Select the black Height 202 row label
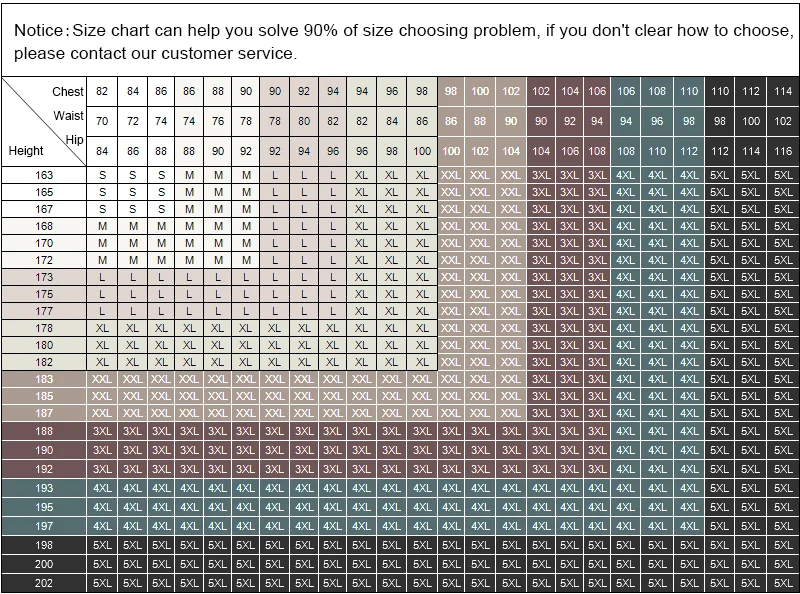Viewport: 800px width, 594px height. coord(44,583)
